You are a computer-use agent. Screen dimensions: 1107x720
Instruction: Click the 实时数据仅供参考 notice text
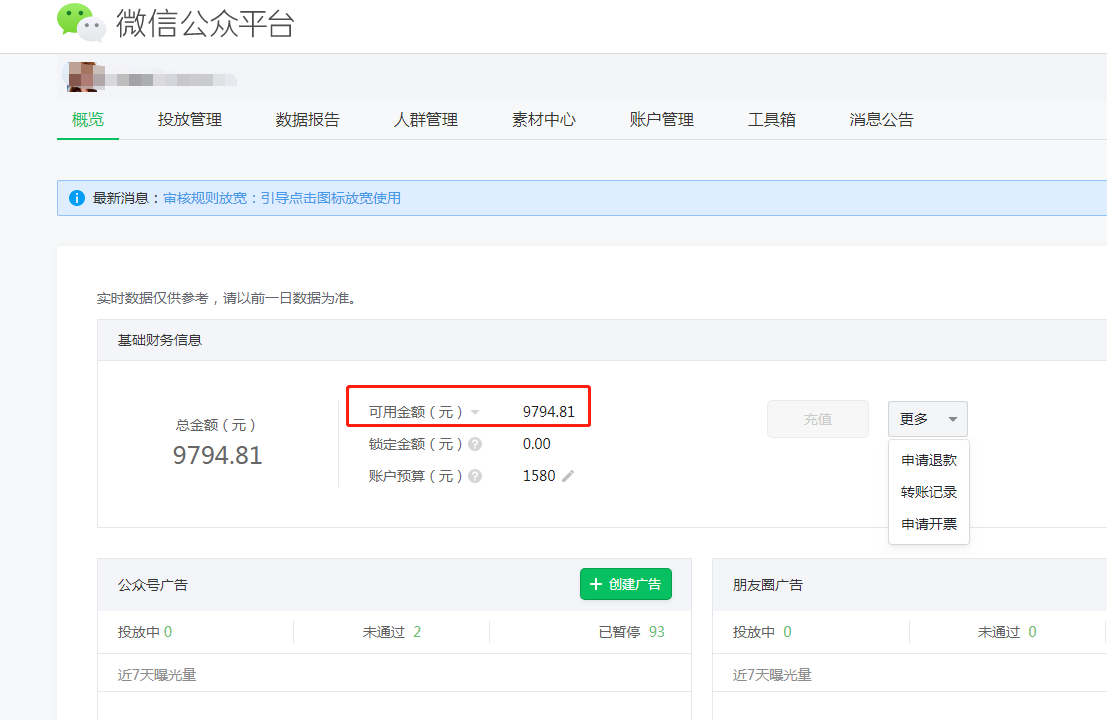[x=227, y=299]
